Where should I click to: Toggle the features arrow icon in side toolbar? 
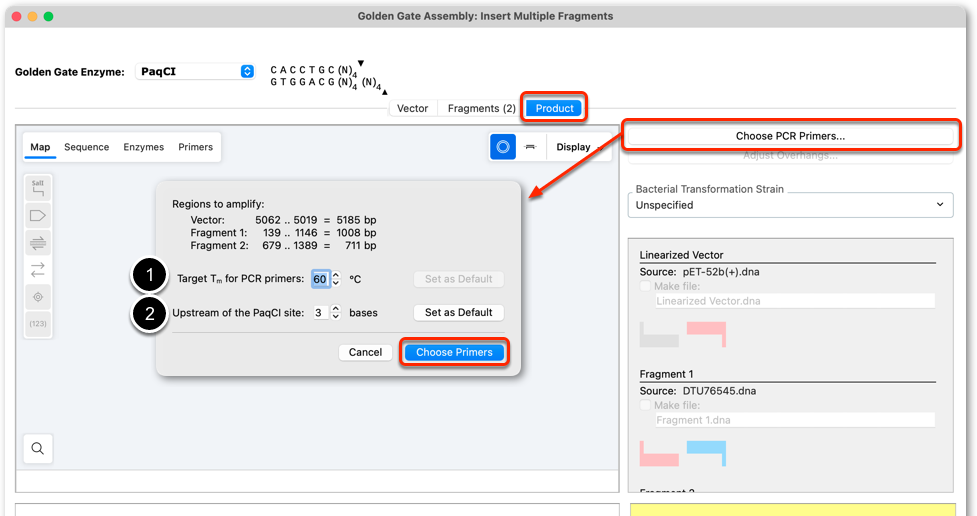(x=38, y=216)
